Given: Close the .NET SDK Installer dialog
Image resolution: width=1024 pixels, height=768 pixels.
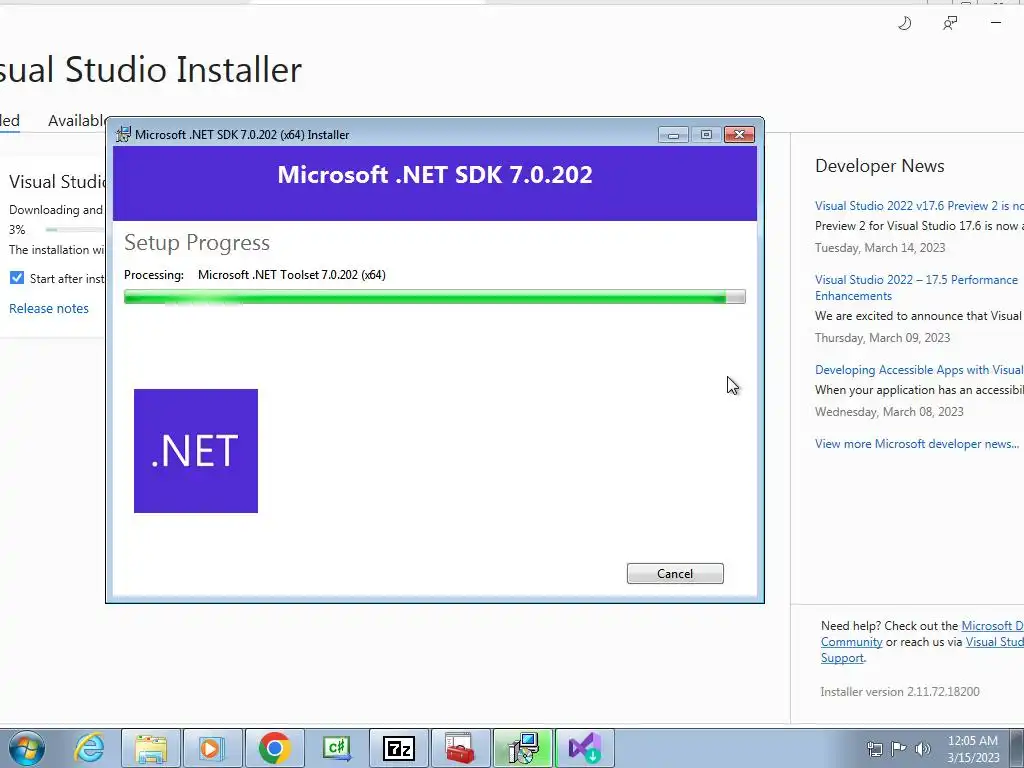Looking at the screenshot, I should [x=739, y=135].
